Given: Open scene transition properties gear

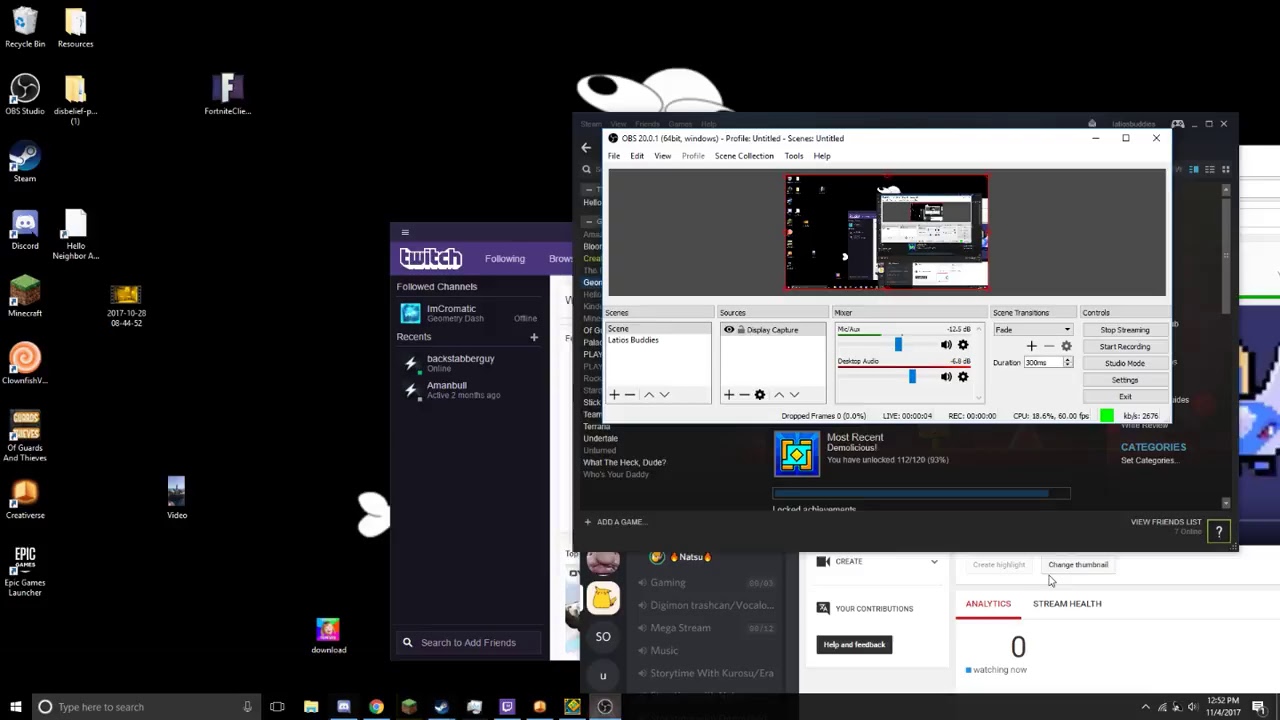Looking at the screenshot, I should tap(1066, 346).
